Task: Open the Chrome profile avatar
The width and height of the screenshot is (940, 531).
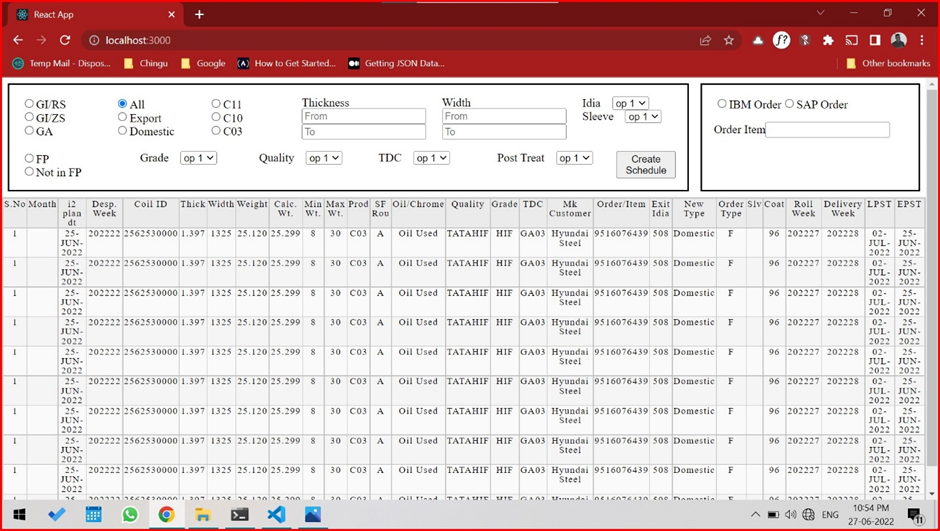Action: (x=898, y=40)
